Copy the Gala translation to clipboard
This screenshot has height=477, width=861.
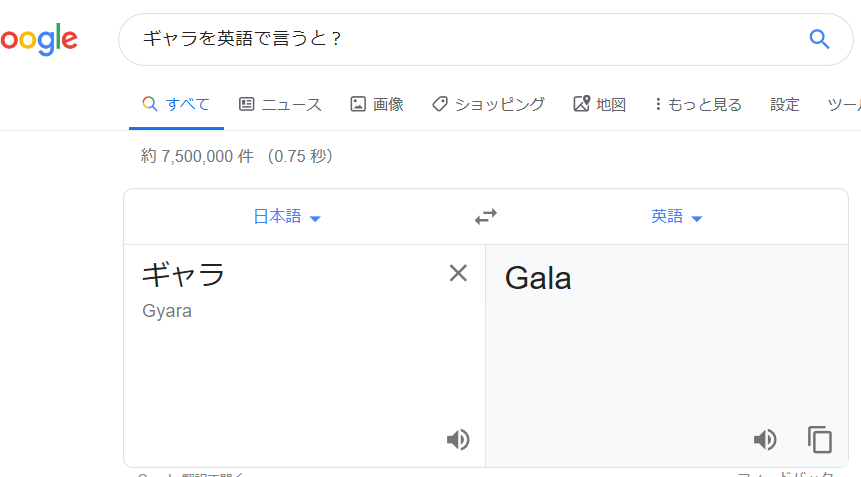click(x=820, y=439)
